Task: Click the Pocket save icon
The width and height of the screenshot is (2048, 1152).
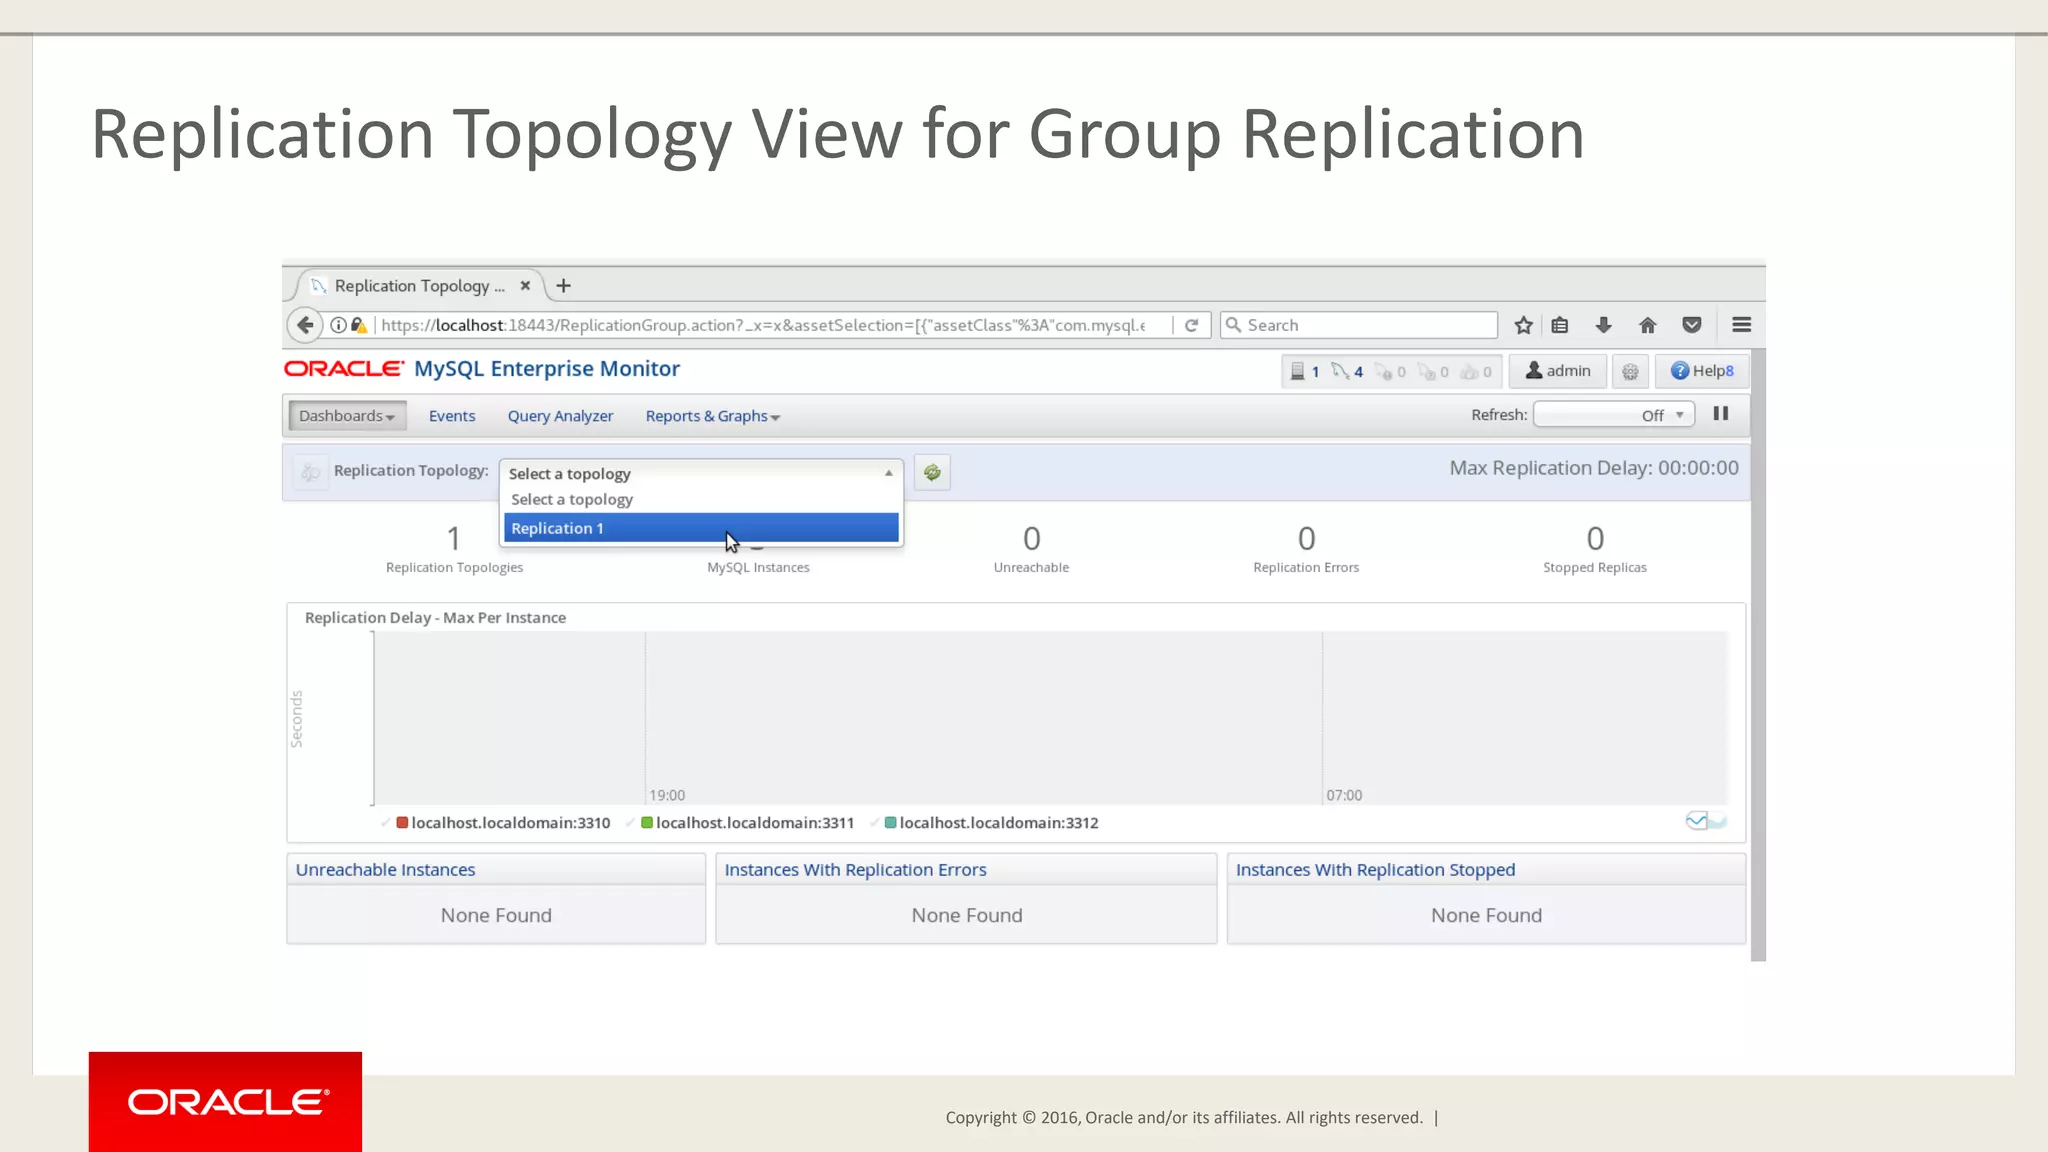Action: click(1692, 325)
